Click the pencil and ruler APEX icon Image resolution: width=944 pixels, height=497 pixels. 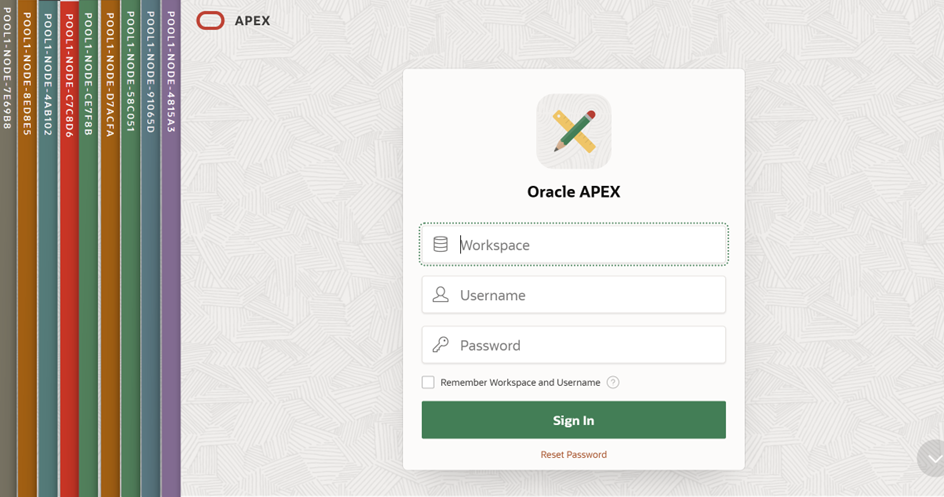pos(574,131)
